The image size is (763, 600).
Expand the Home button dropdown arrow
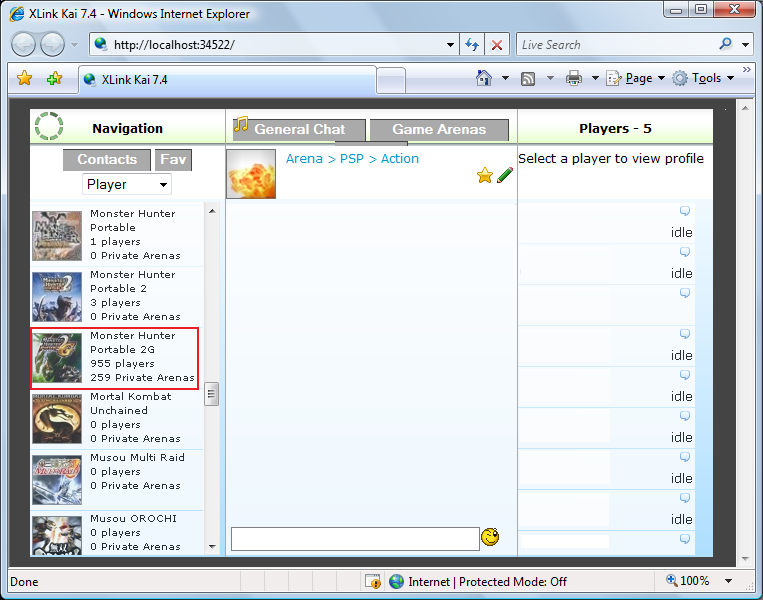(x=505, y=78)
